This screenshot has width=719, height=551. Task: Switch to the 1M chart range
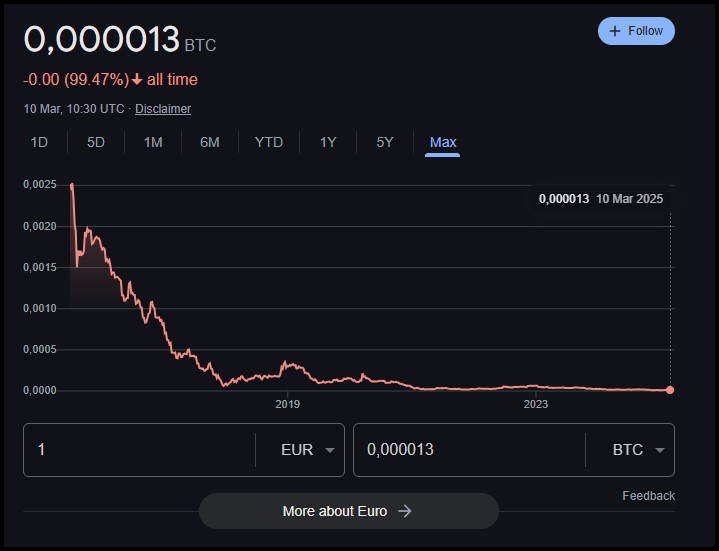[153, 142]
